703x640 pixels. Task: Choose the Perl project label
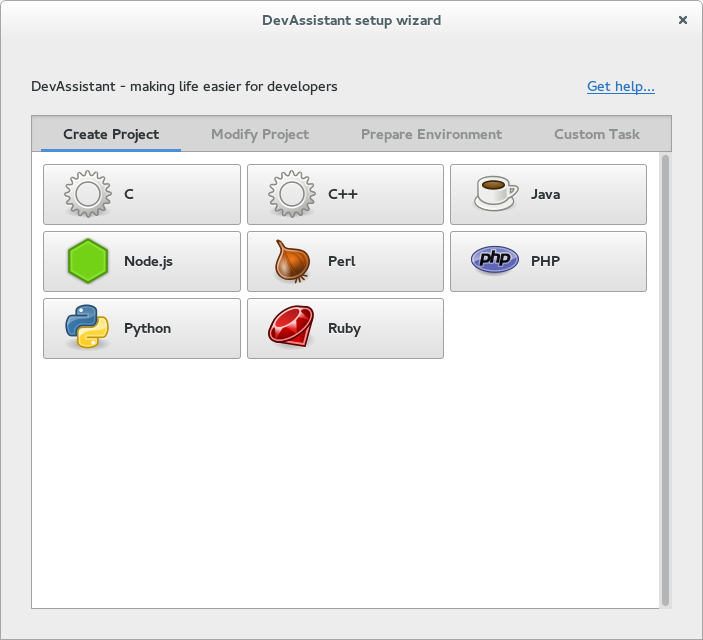tap(342, 261)
